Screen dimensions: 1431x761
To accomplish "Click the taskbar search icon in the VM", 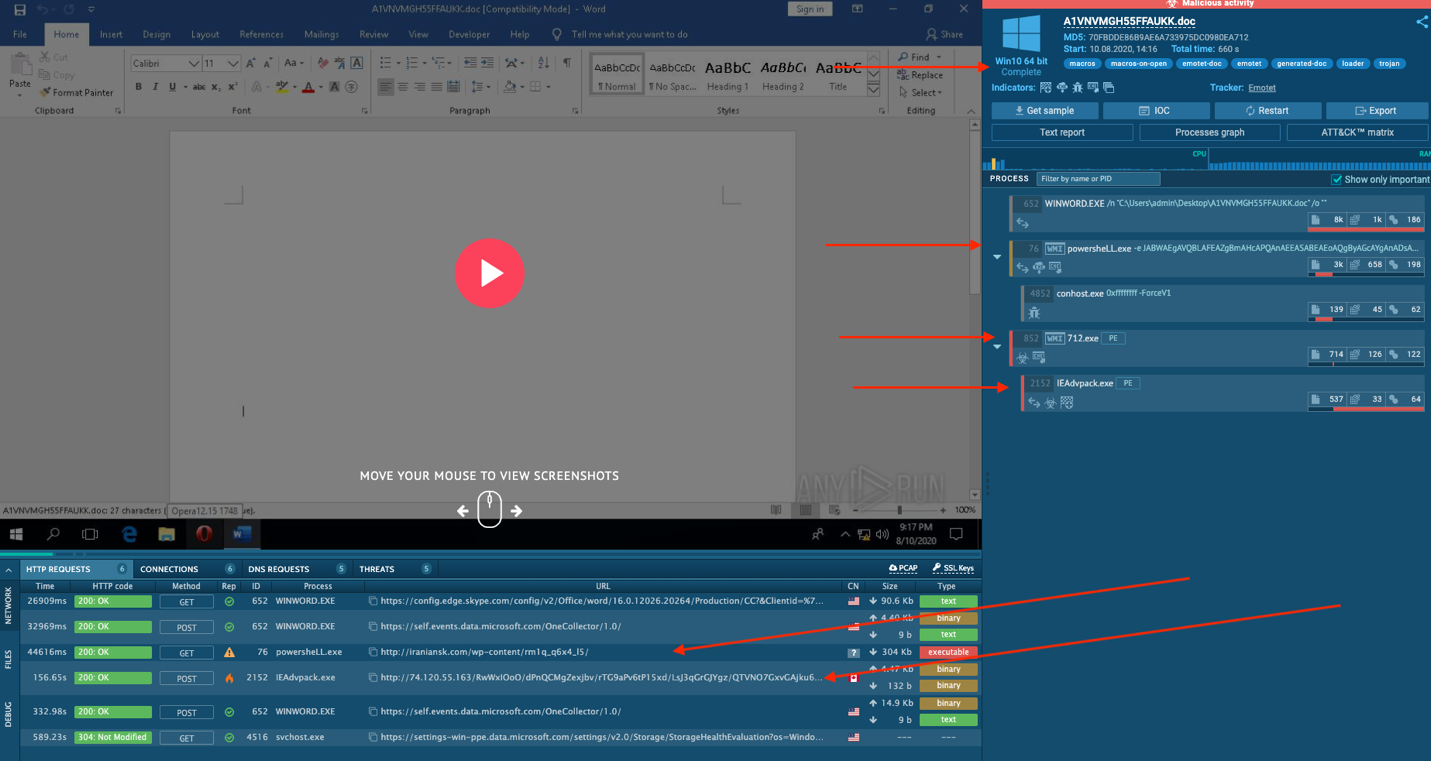I will pos(53,534).
